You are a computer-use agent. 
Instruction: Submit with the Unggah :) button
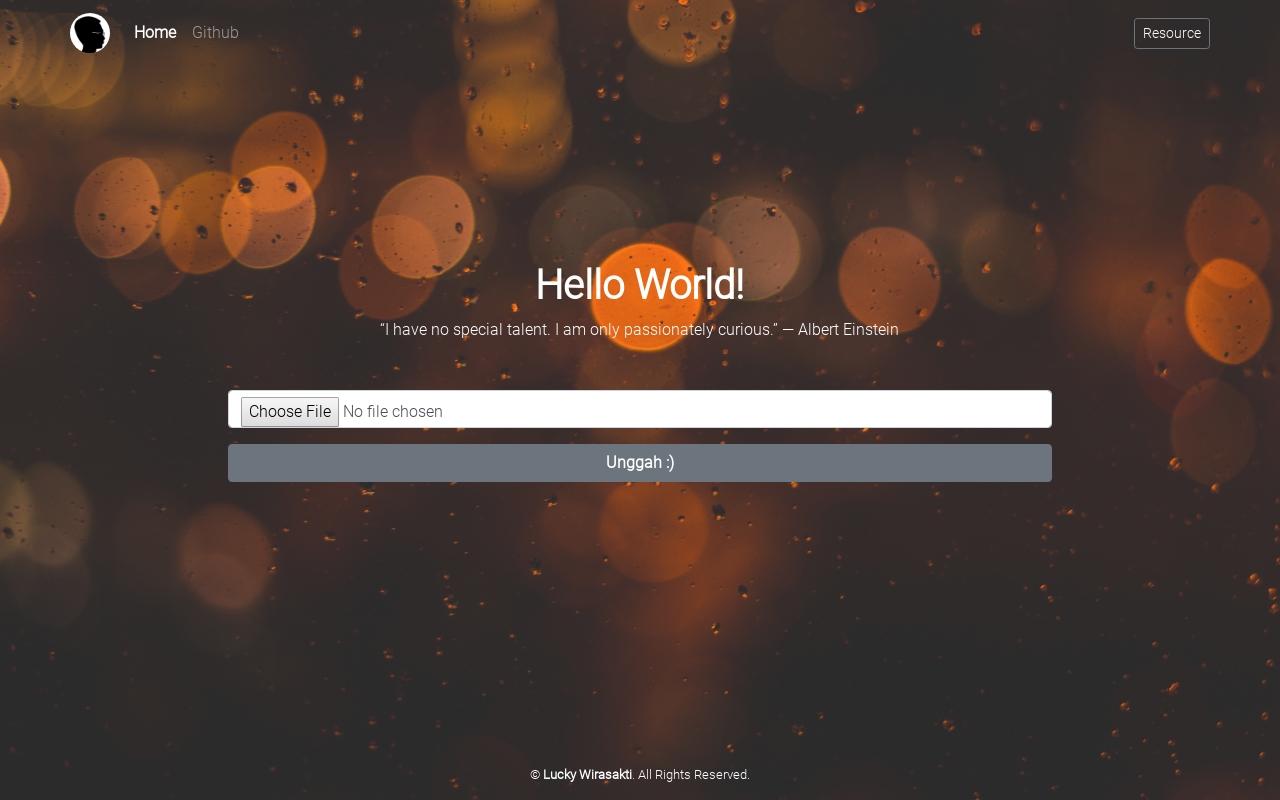click(640, 463)
